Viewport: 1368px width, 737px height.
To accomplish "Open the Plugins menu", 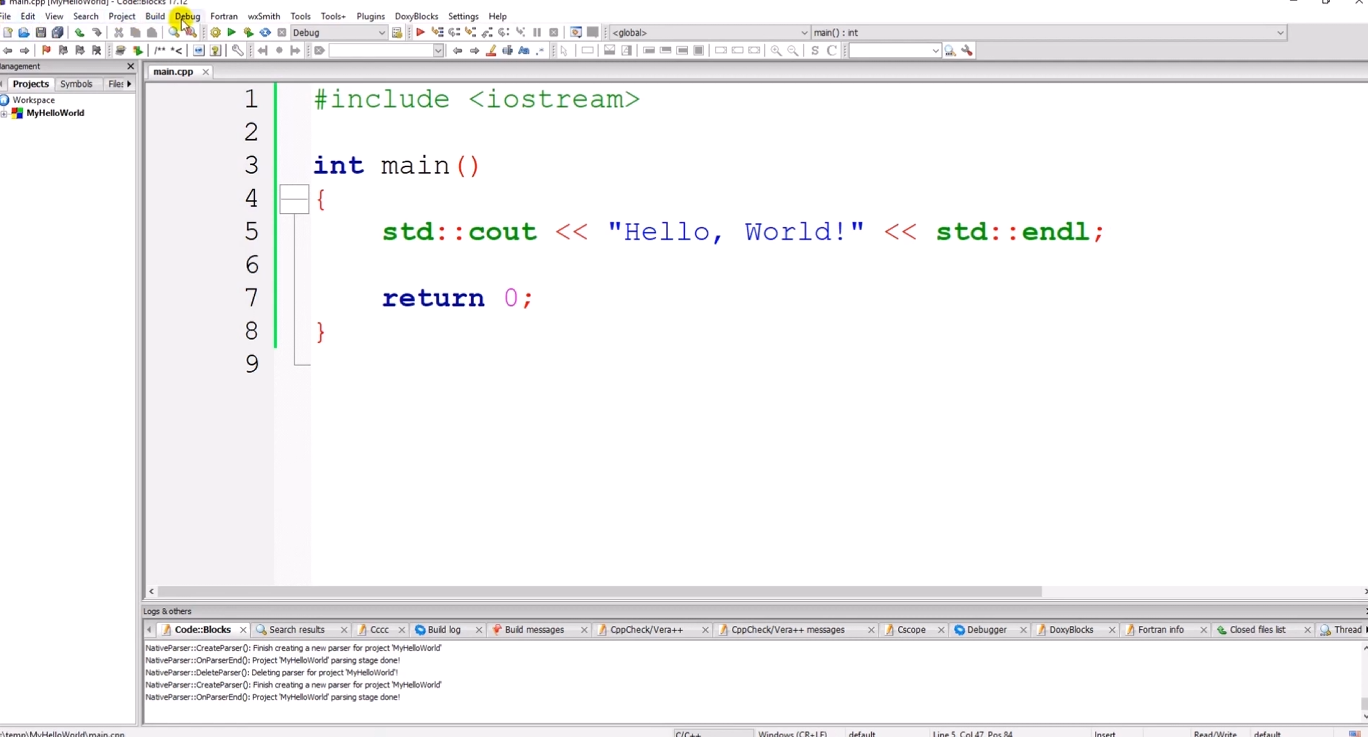I will point(370,16).
